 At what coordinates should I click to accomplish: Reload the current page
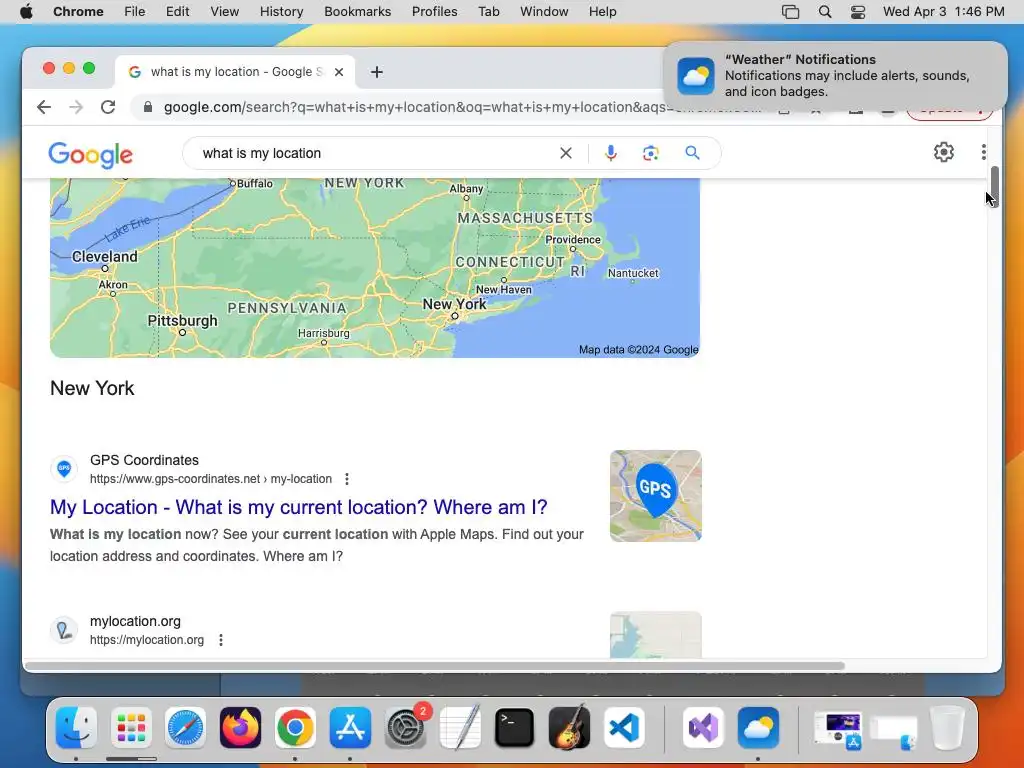click(108, 107)
